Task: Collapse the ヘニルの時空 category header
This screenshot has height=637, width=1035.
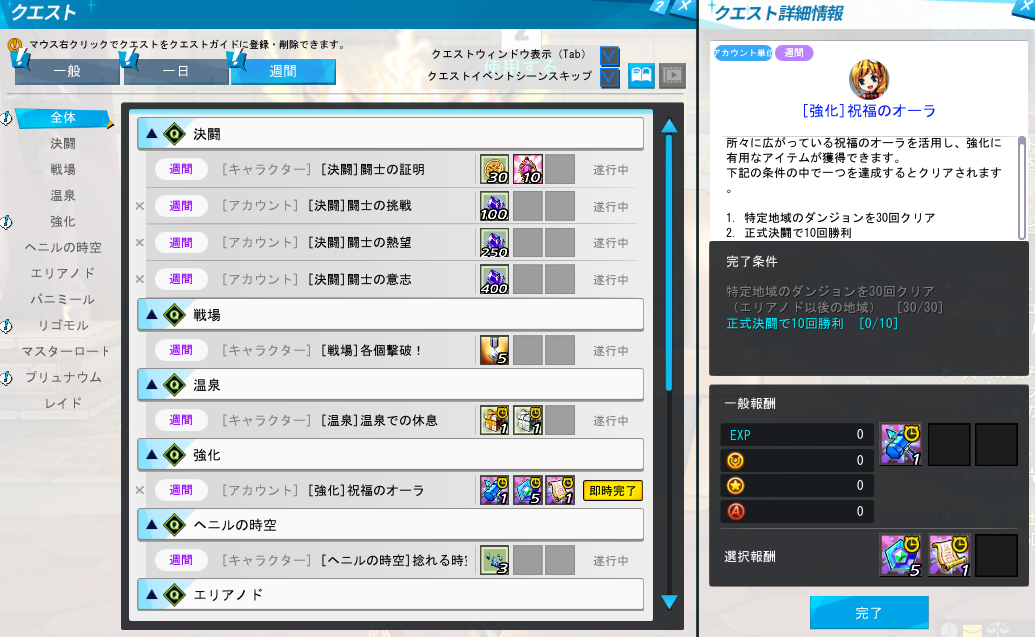Action: (x=390, y=525)
